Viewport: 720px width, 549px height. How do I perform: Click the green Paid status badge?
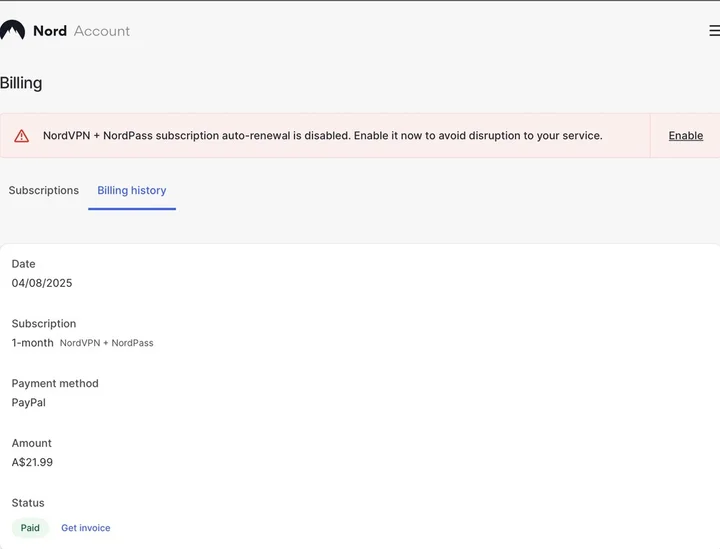coord(30,528)
